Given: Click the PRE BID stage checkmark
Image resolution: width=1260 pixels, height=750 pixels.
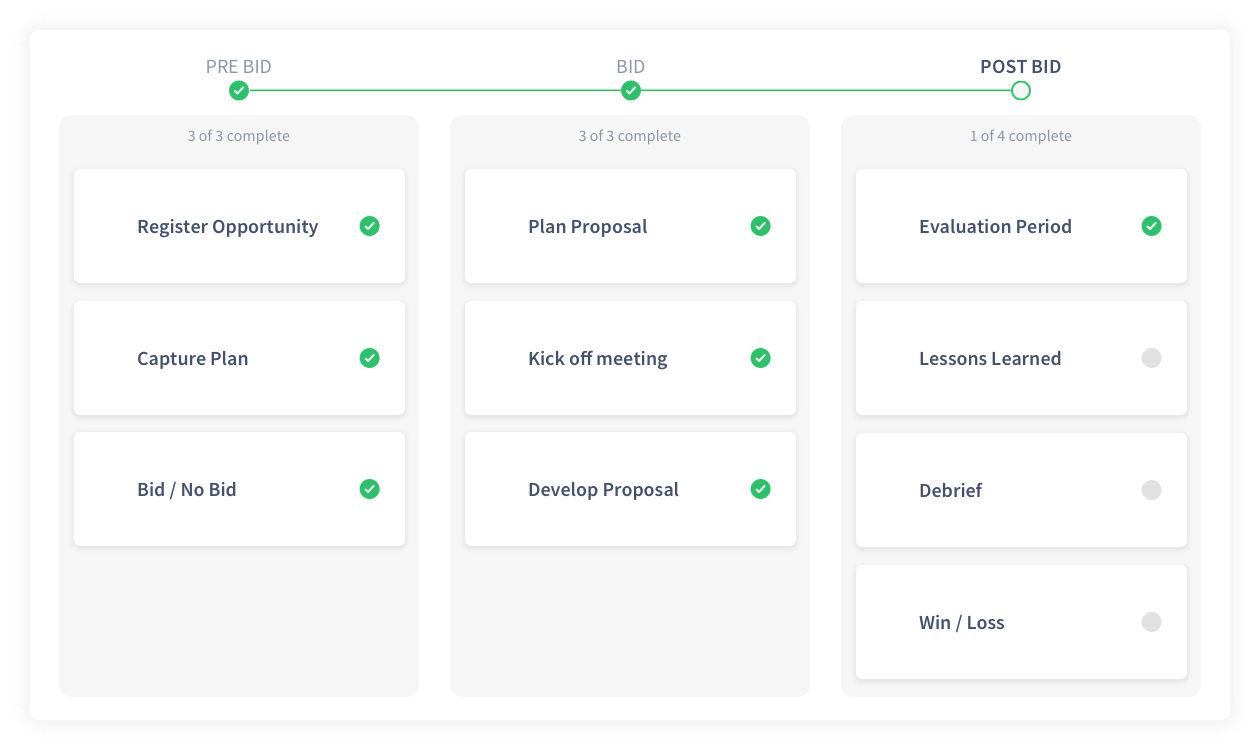Looking at the screenshot, I should click(x=239, y=91).
